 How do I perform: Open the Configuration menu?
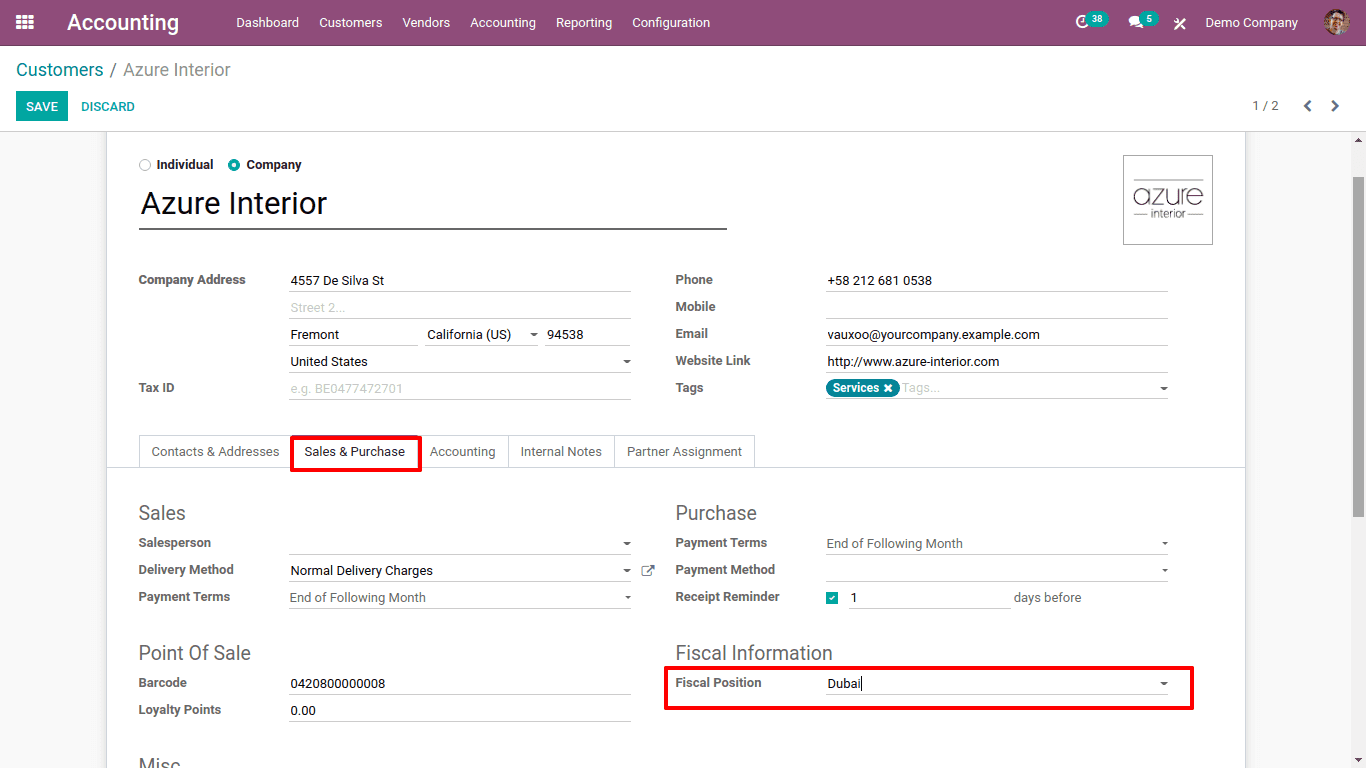tap(671, 22)
